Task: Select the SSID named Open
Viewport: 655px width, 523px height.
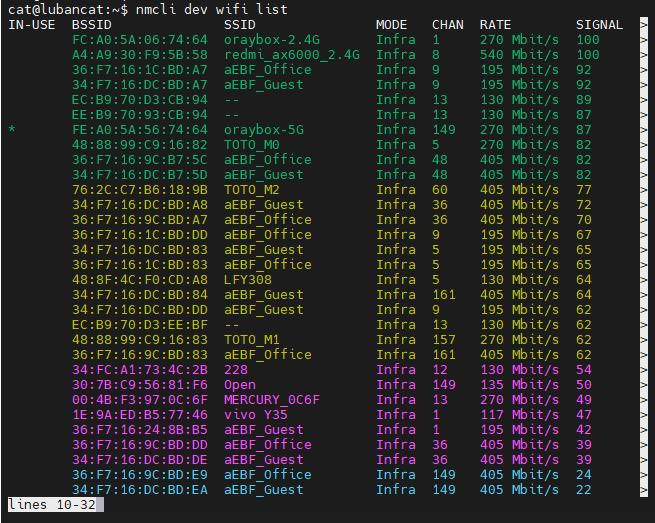Action: (x=240, y=385)
